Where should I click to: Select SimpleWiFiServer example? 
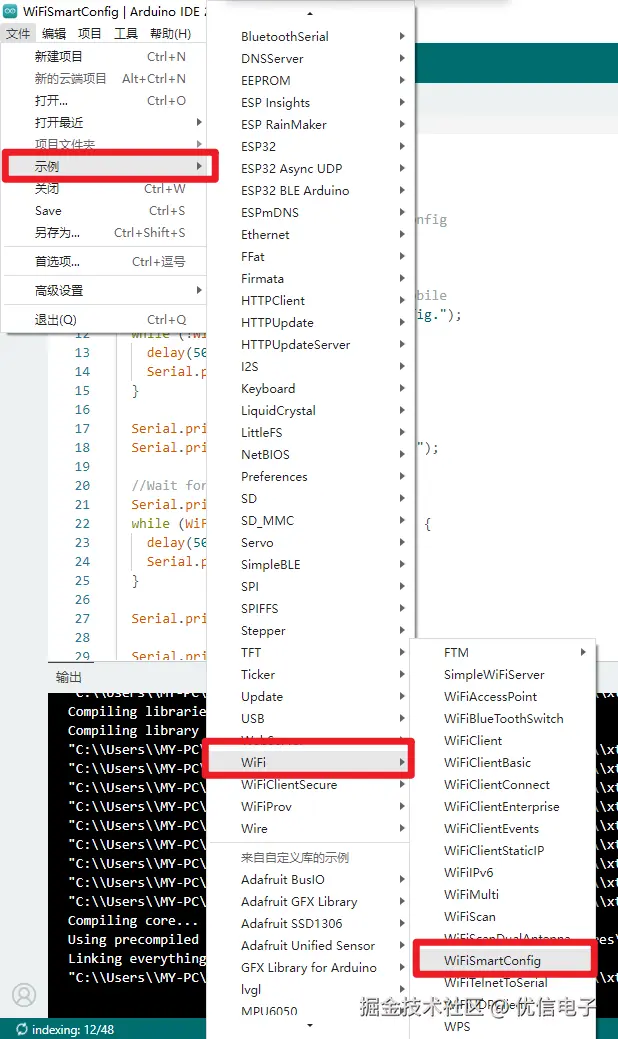click(503, 675)
